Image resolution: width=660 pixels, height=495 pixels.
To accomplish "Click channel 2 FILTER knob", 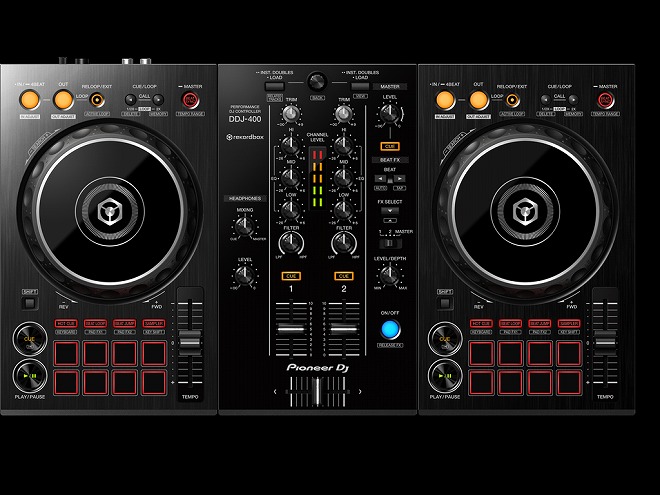I will pyautogui.click(x=344, y=243).
